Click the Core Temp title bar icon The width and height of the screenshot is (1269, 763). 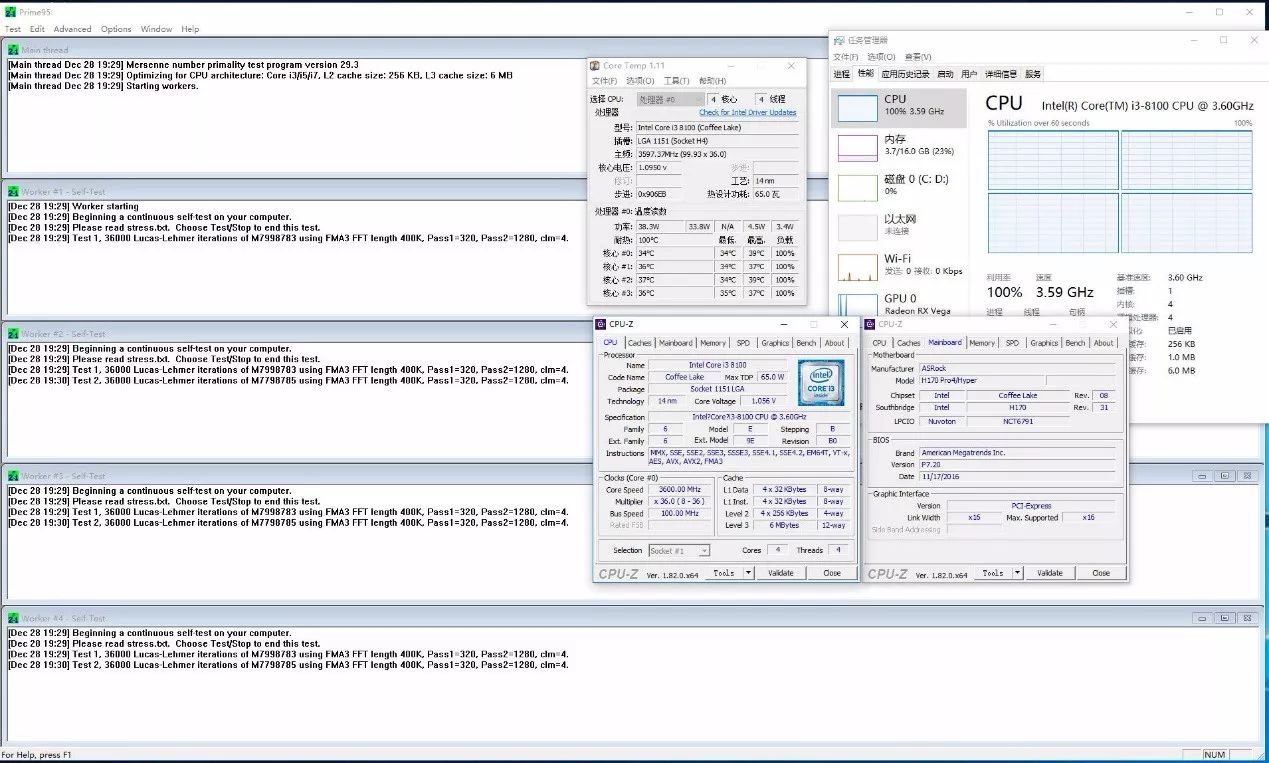[596, 66]
